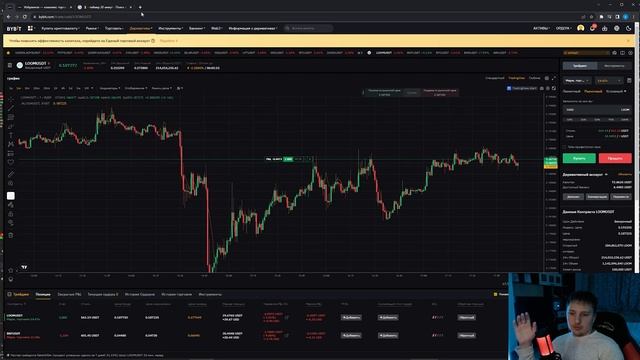
Task: Click first Добавить button in BNXUSDT row
Action: pos(351,335)
